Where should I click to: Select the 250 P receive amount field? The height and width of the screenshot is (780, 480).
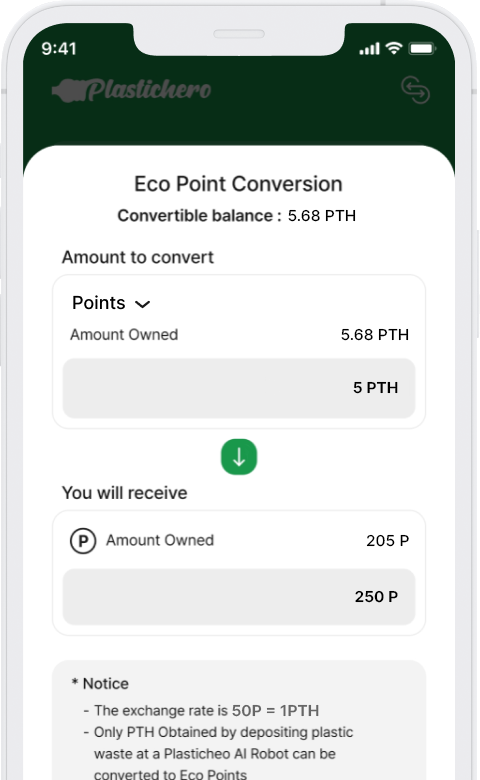239,596
